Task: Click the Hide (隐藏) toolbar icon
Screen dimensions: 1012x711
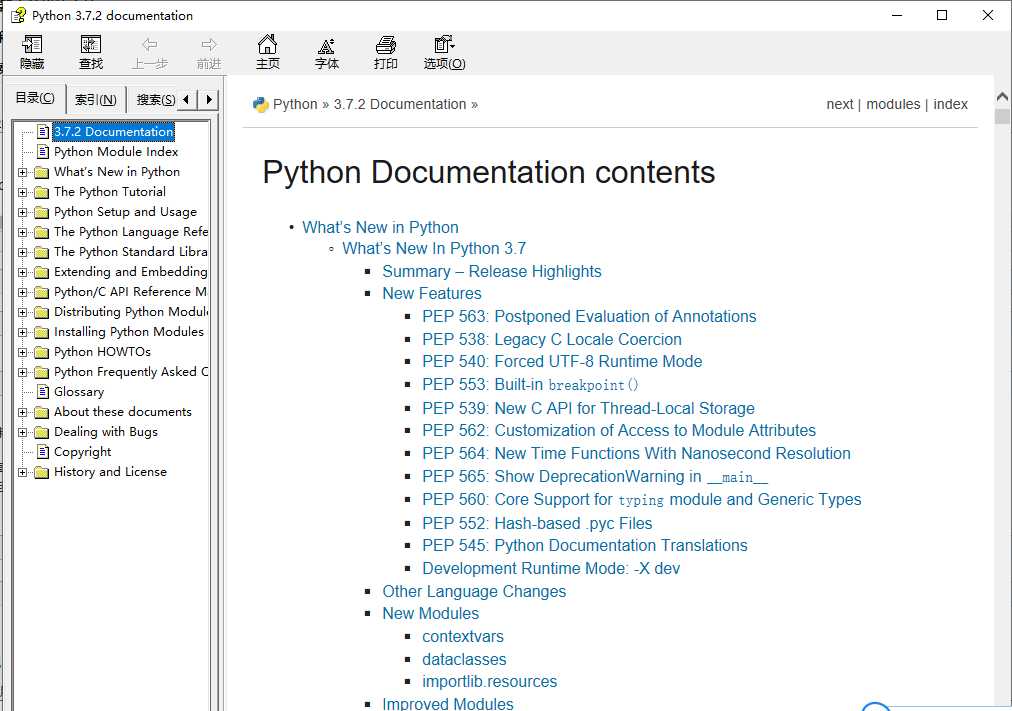Action: 32,45
